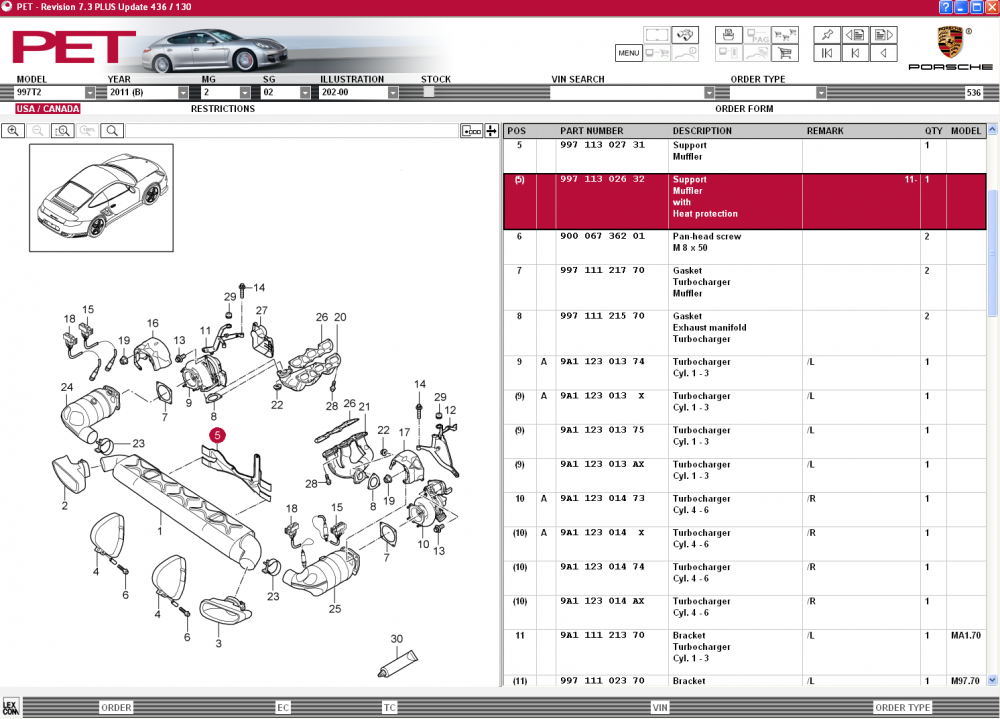Screen dimensions: 1000x719
Task: Click the MENU button
Action: (x=628, y=53)
